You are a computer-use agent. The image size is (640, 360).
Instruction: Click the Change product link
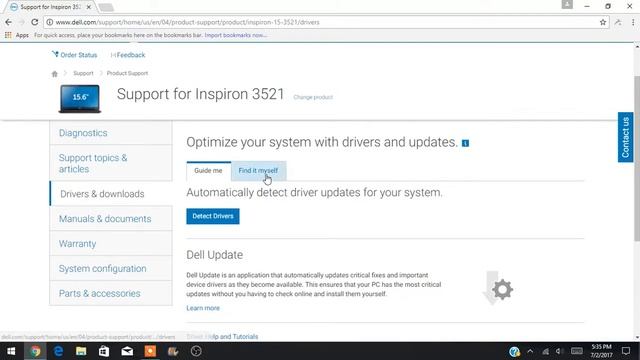[313, 97]
